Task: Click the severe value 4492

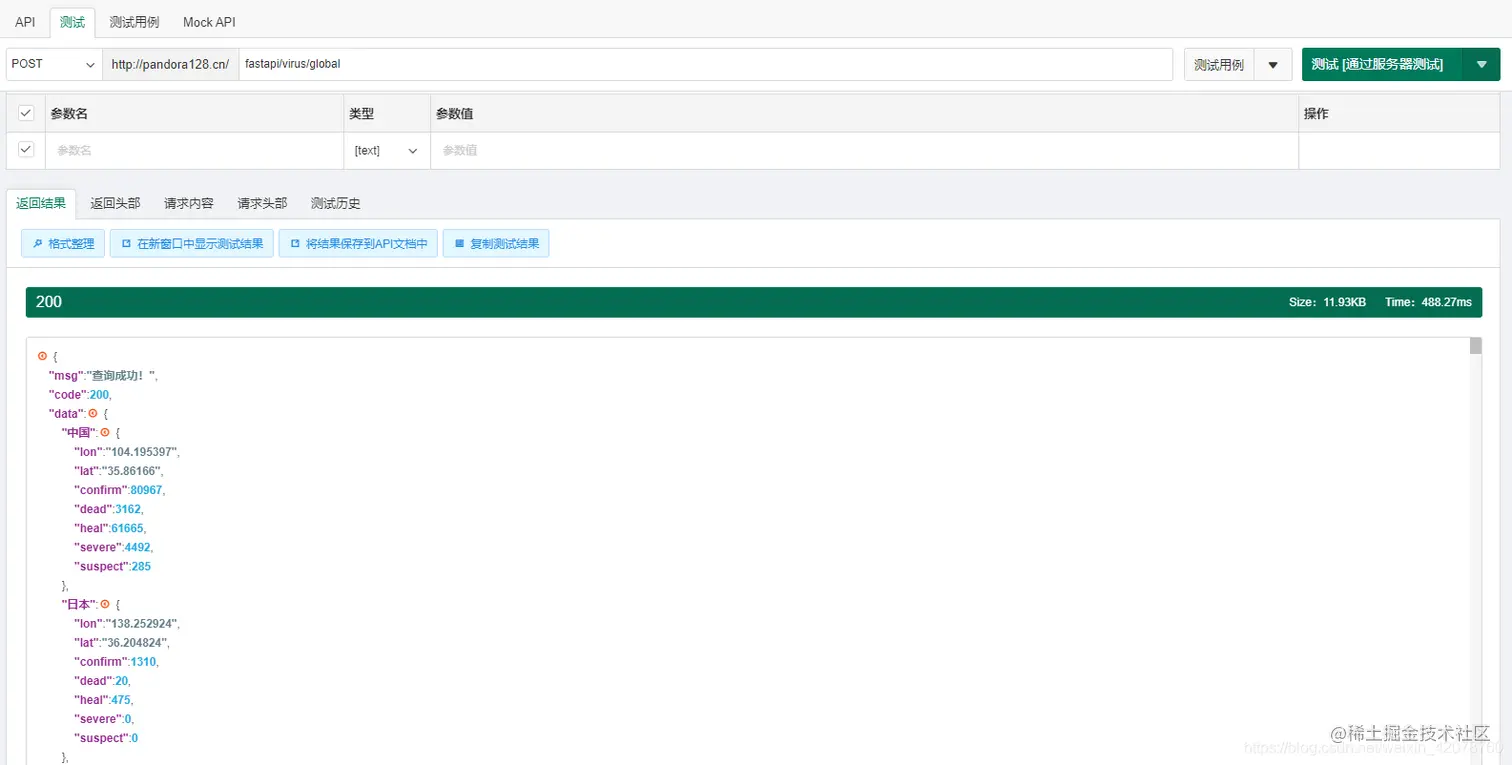Action: click(x=139, y=546)
